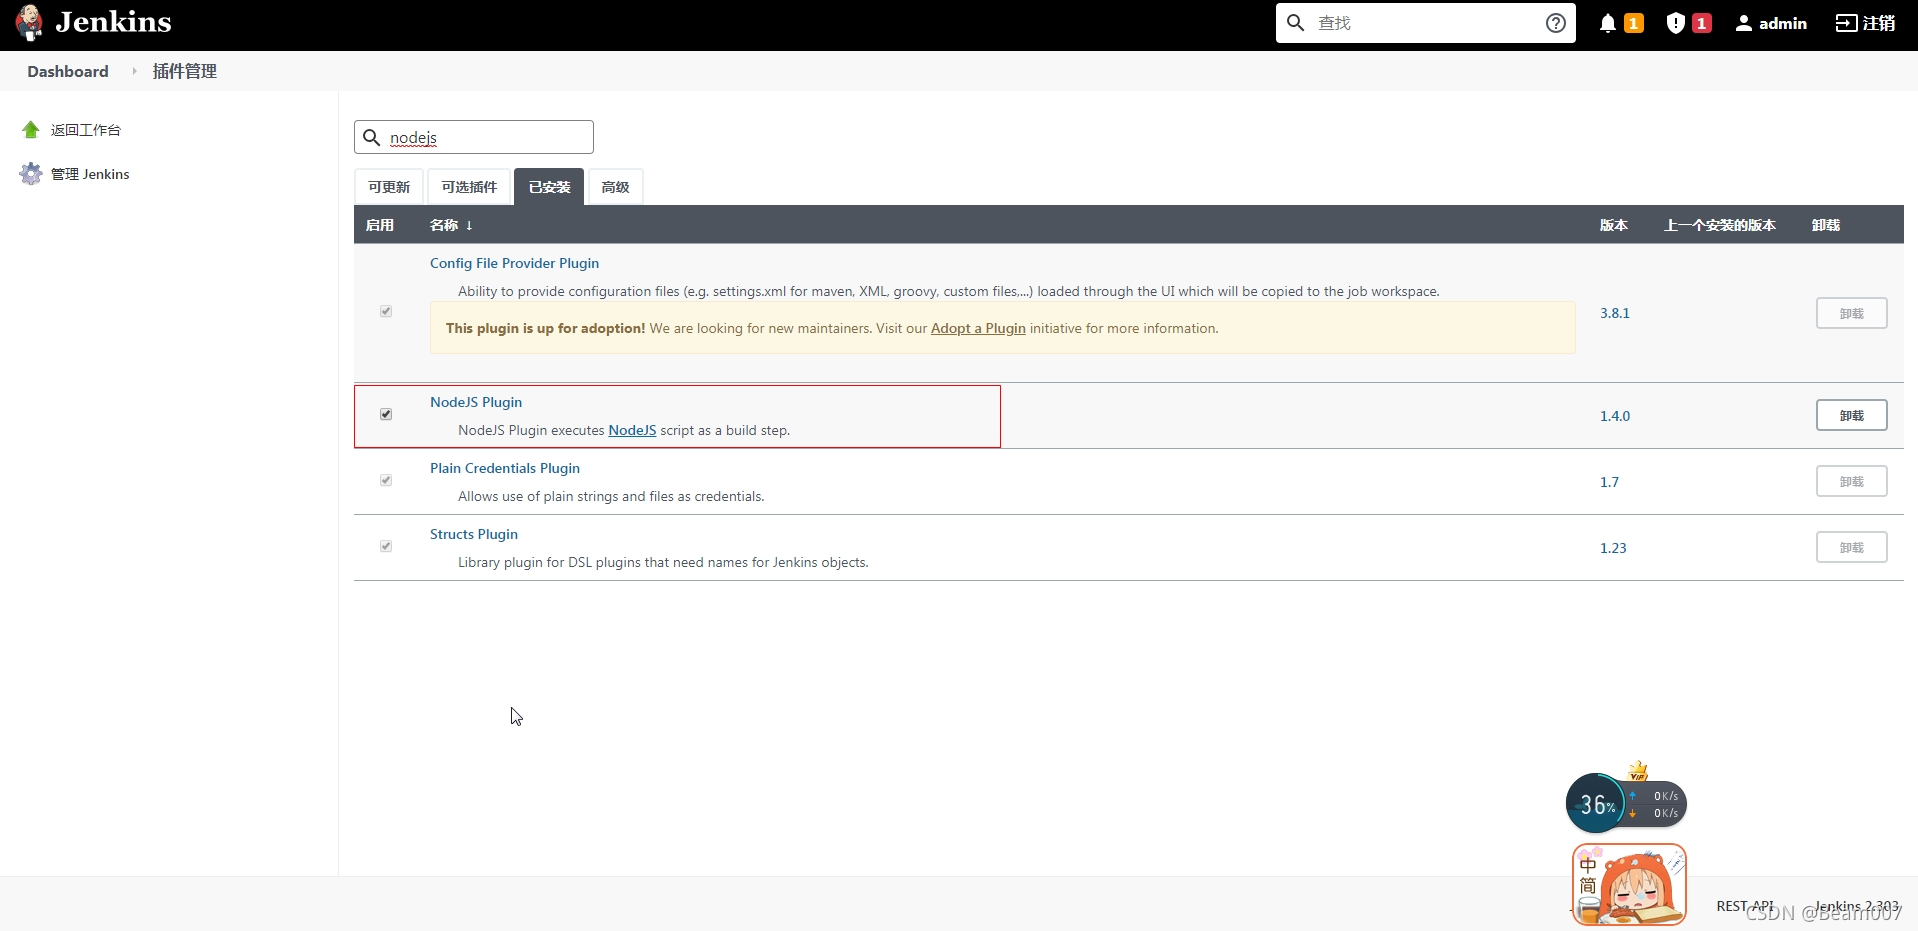Open the NodeJS Plugin title link
Image resolution: width=1918 pixels, height=931 pixels.
click(x=476, y=402)
